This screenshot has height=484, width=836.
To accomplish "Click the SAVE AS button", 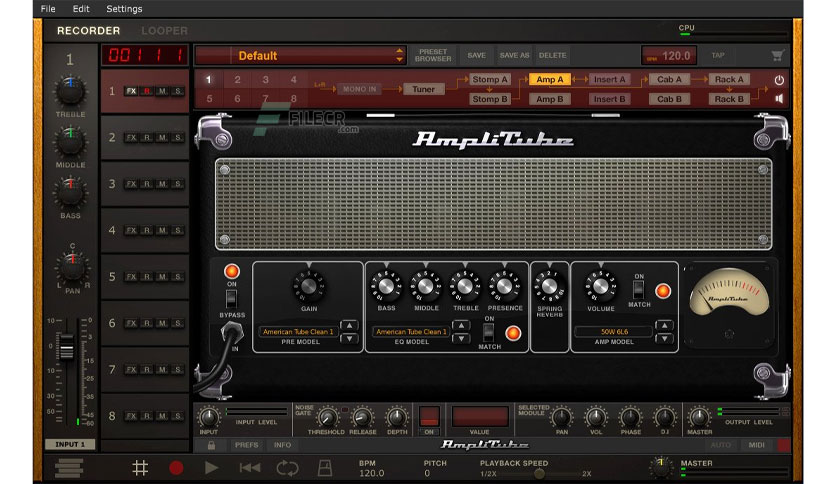I will pos(515,55).
